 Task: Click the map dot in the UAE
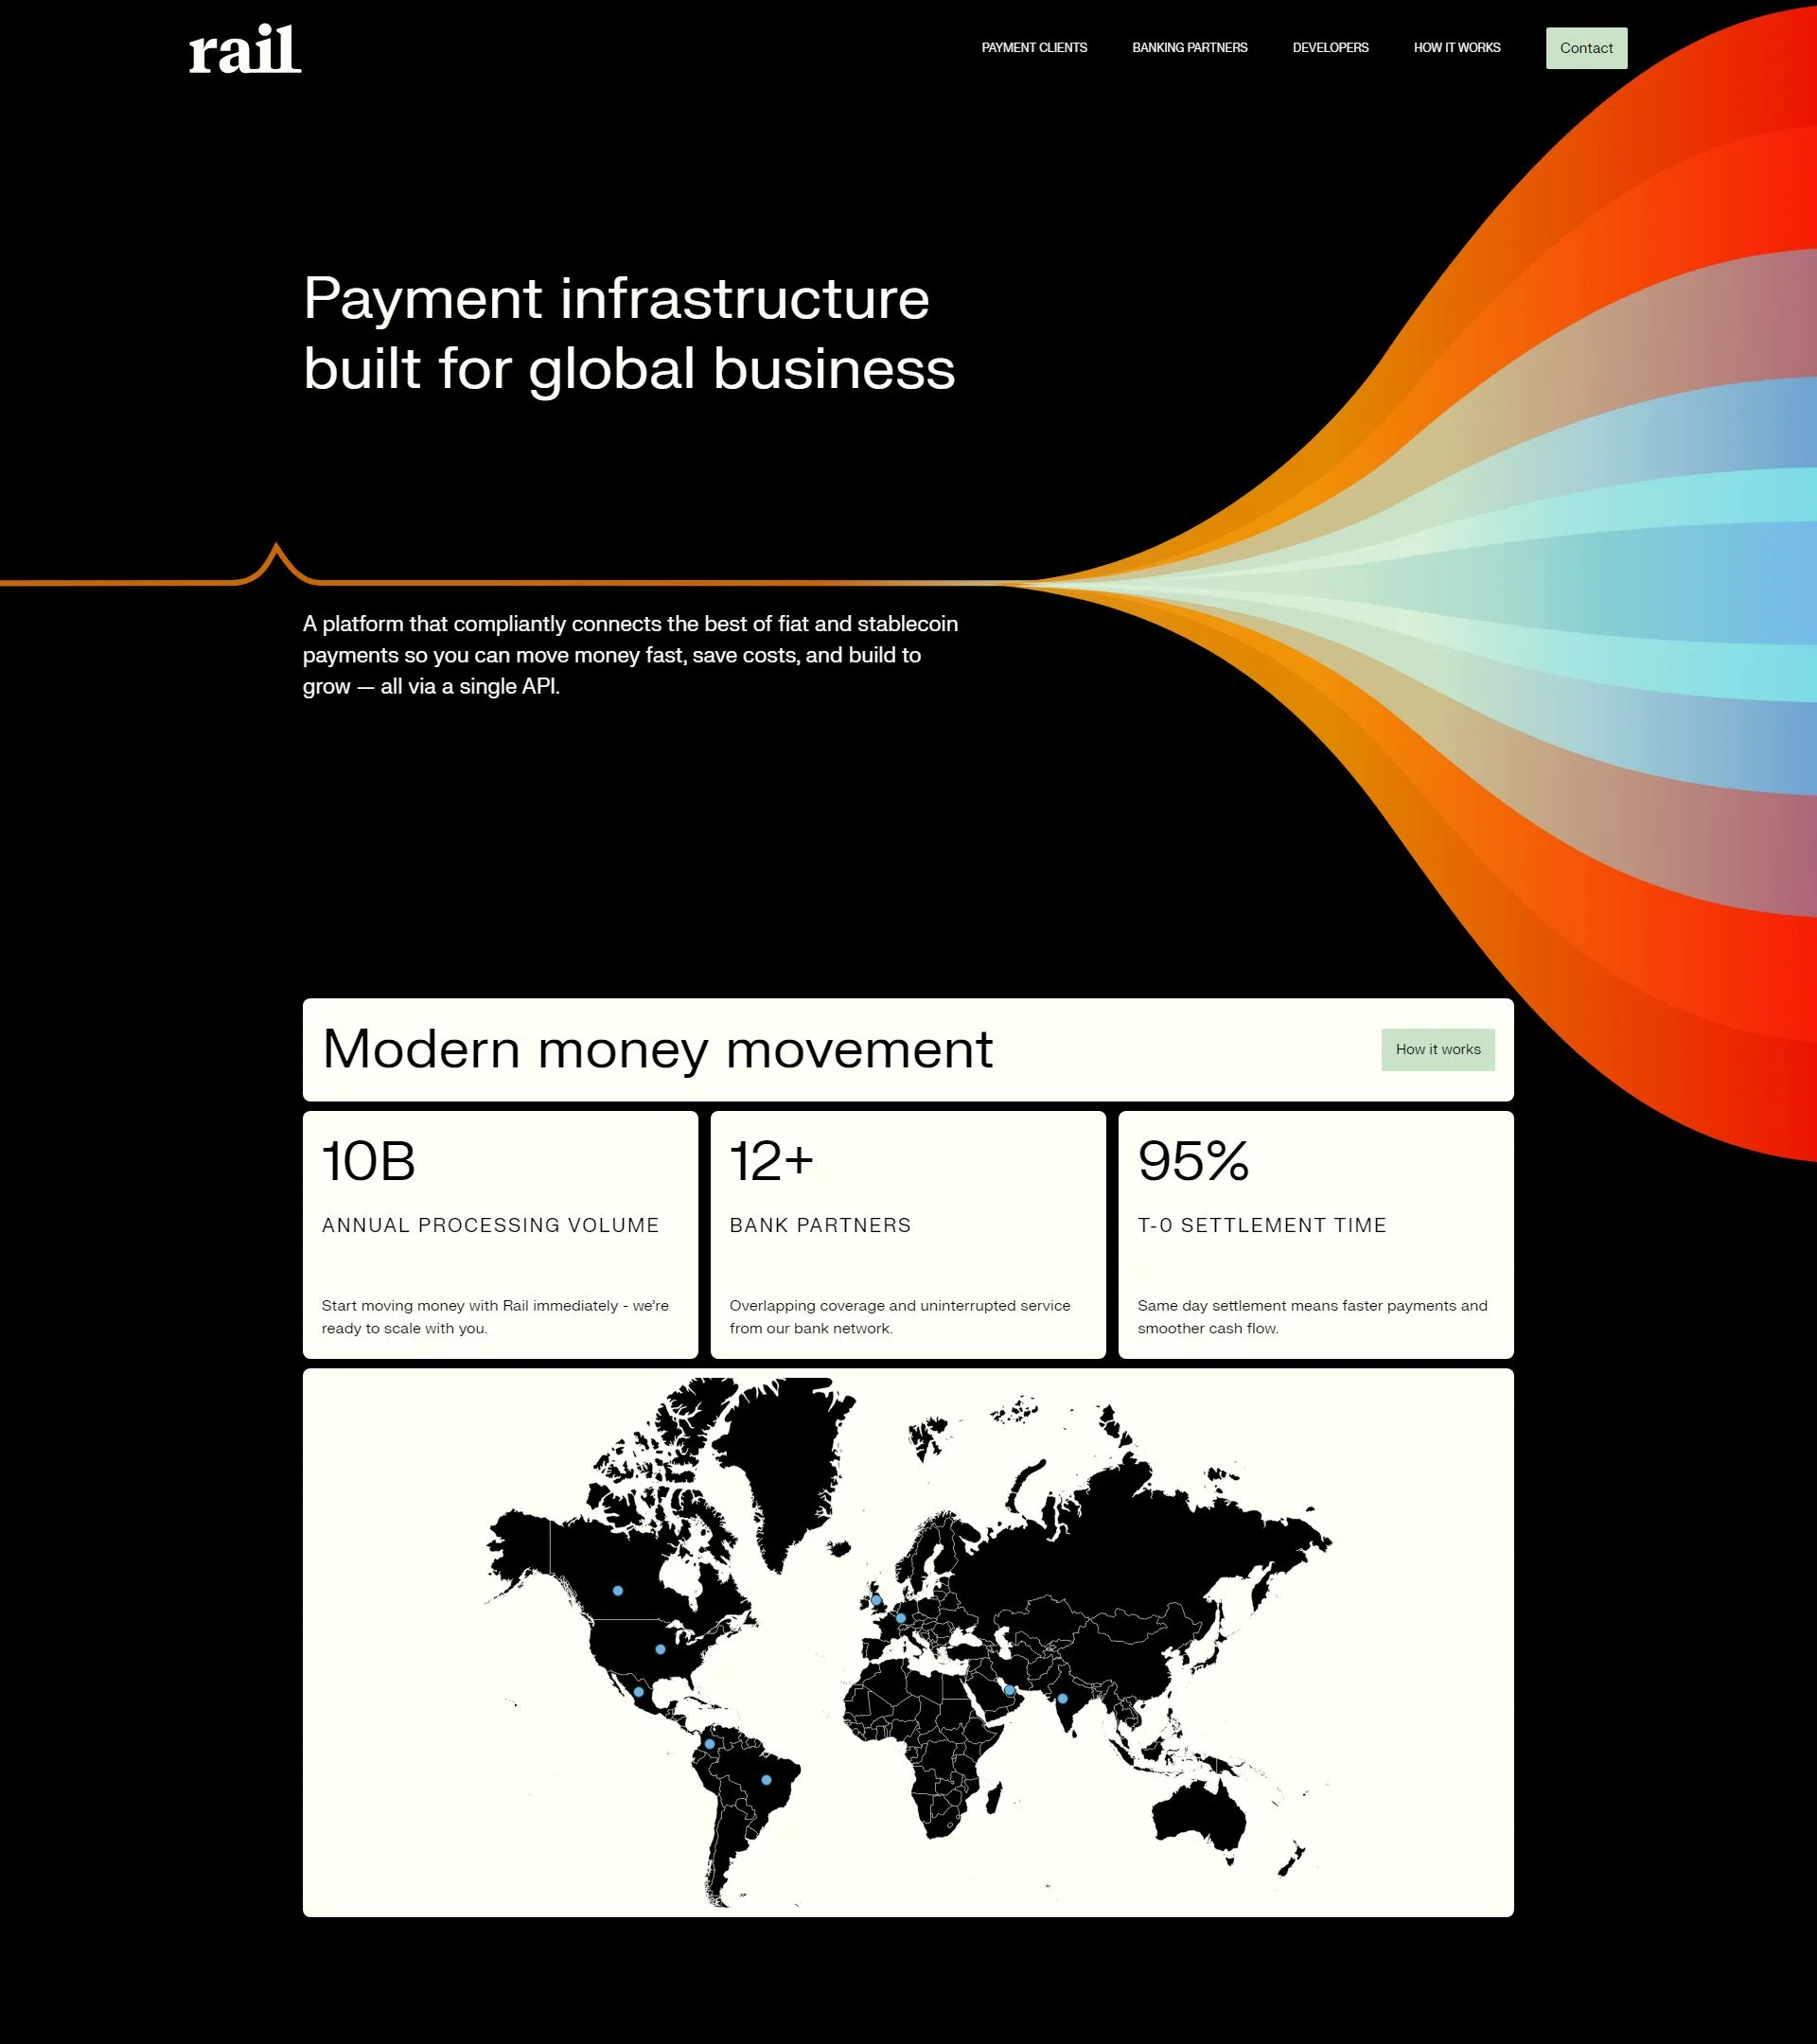coord(1010,1691)
